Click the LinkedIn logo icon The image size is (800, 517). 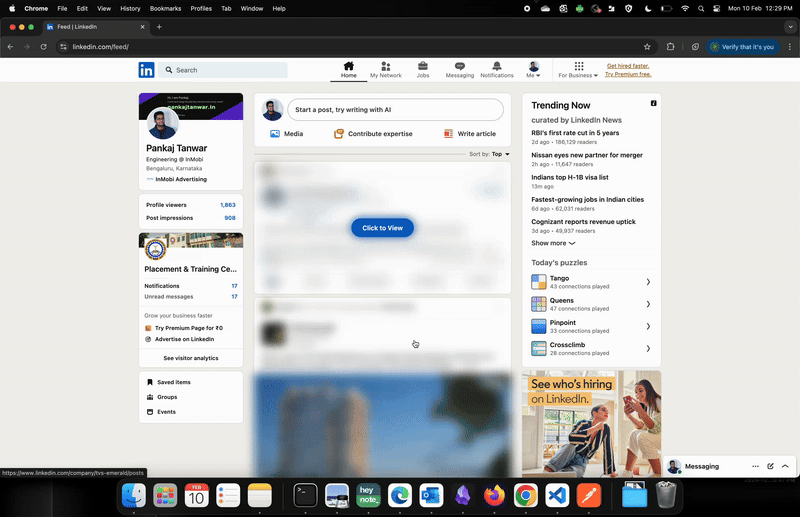click(146, 70)
